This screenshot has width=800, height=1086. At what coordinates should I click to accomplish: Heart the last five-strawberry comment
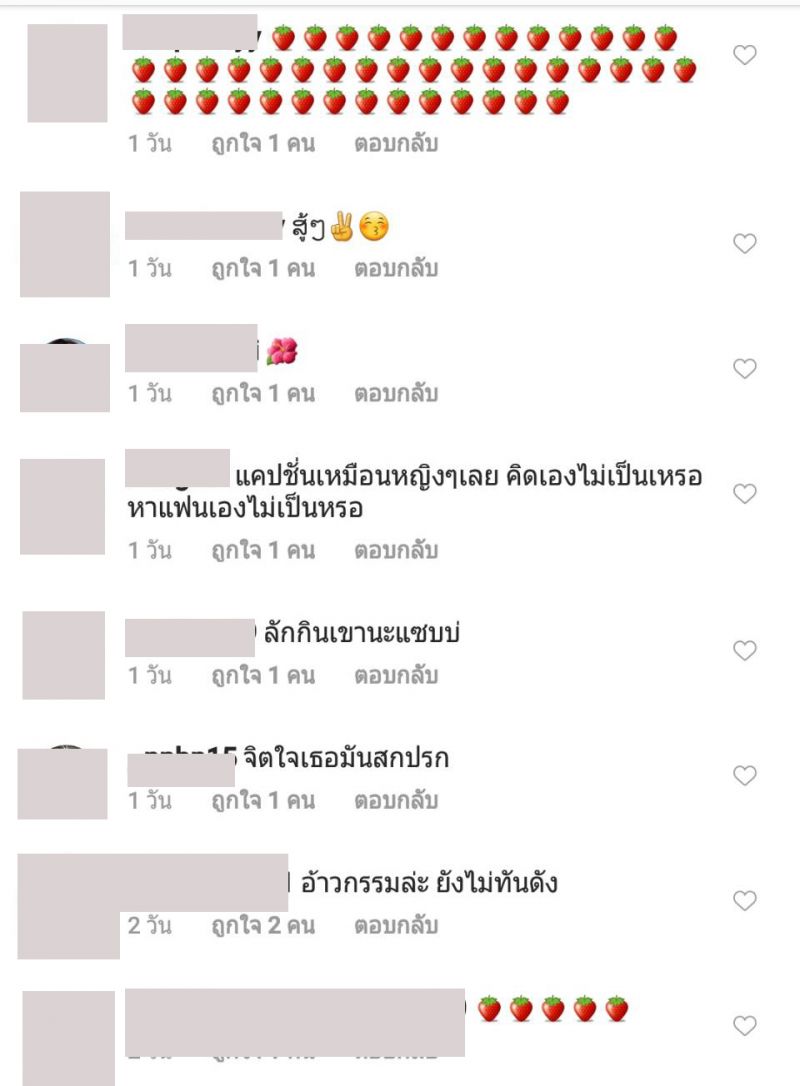pyautogui.click(x=745, y=1025)
